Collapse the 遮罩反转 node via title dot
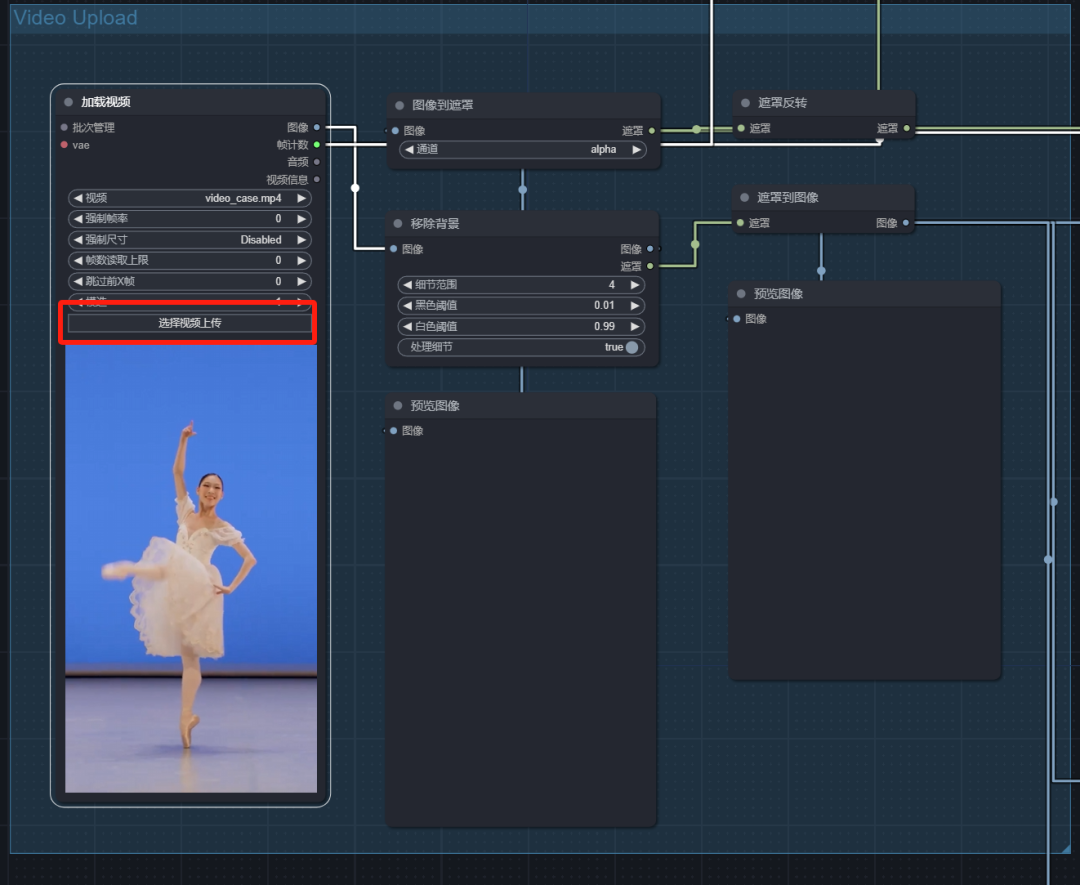The image size is (1080, 885). (x=745, y=103)
